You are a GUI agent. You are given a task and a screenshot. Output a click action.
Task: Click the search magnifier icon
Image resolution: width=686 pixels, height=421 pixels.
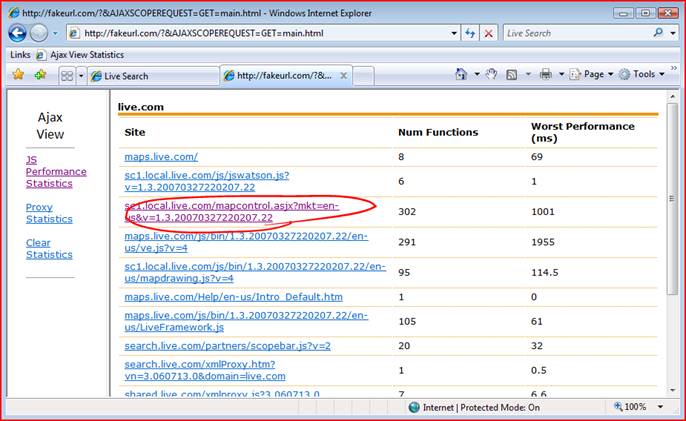coord(658,33)
